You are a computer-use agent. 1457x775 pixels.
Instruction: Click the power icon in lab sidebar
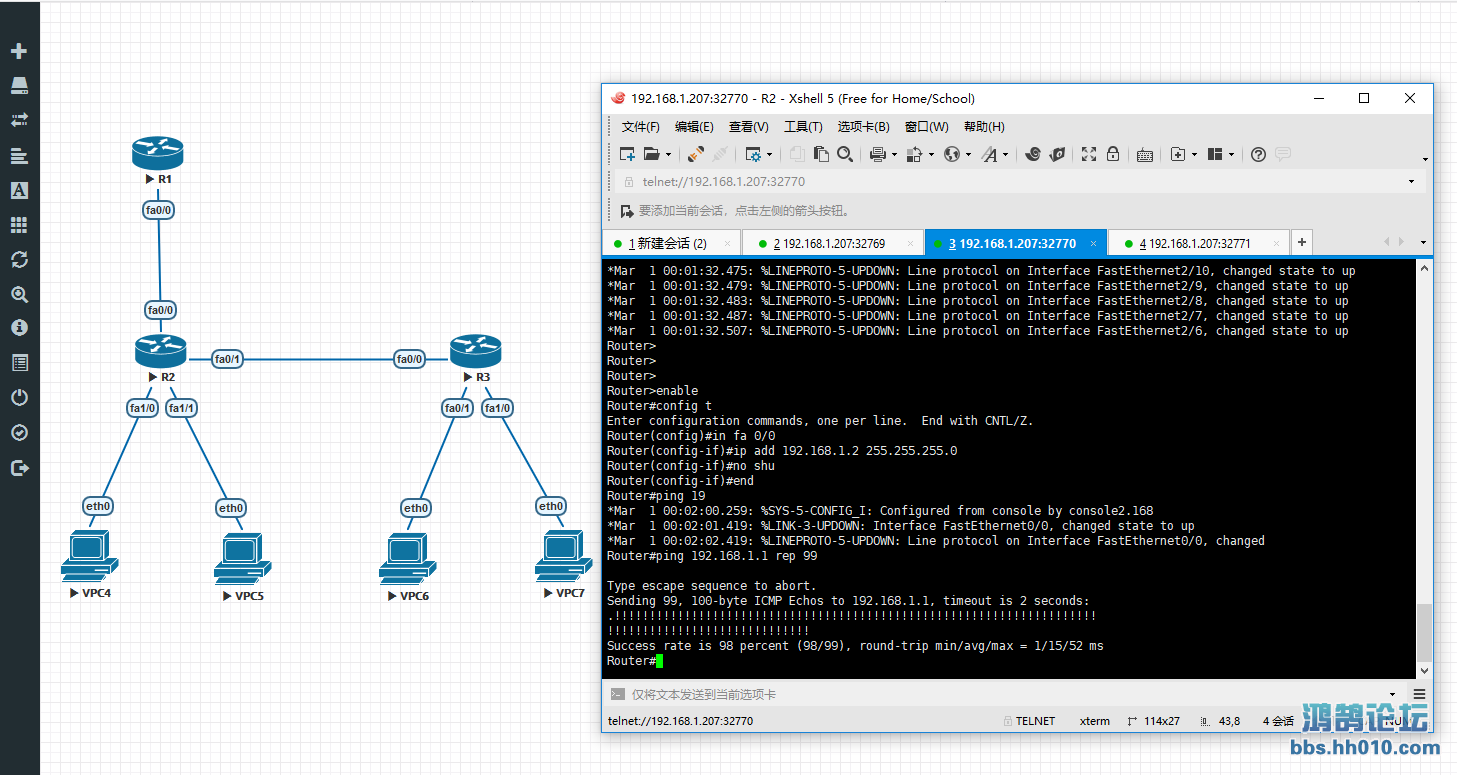[x=19, y=397]
